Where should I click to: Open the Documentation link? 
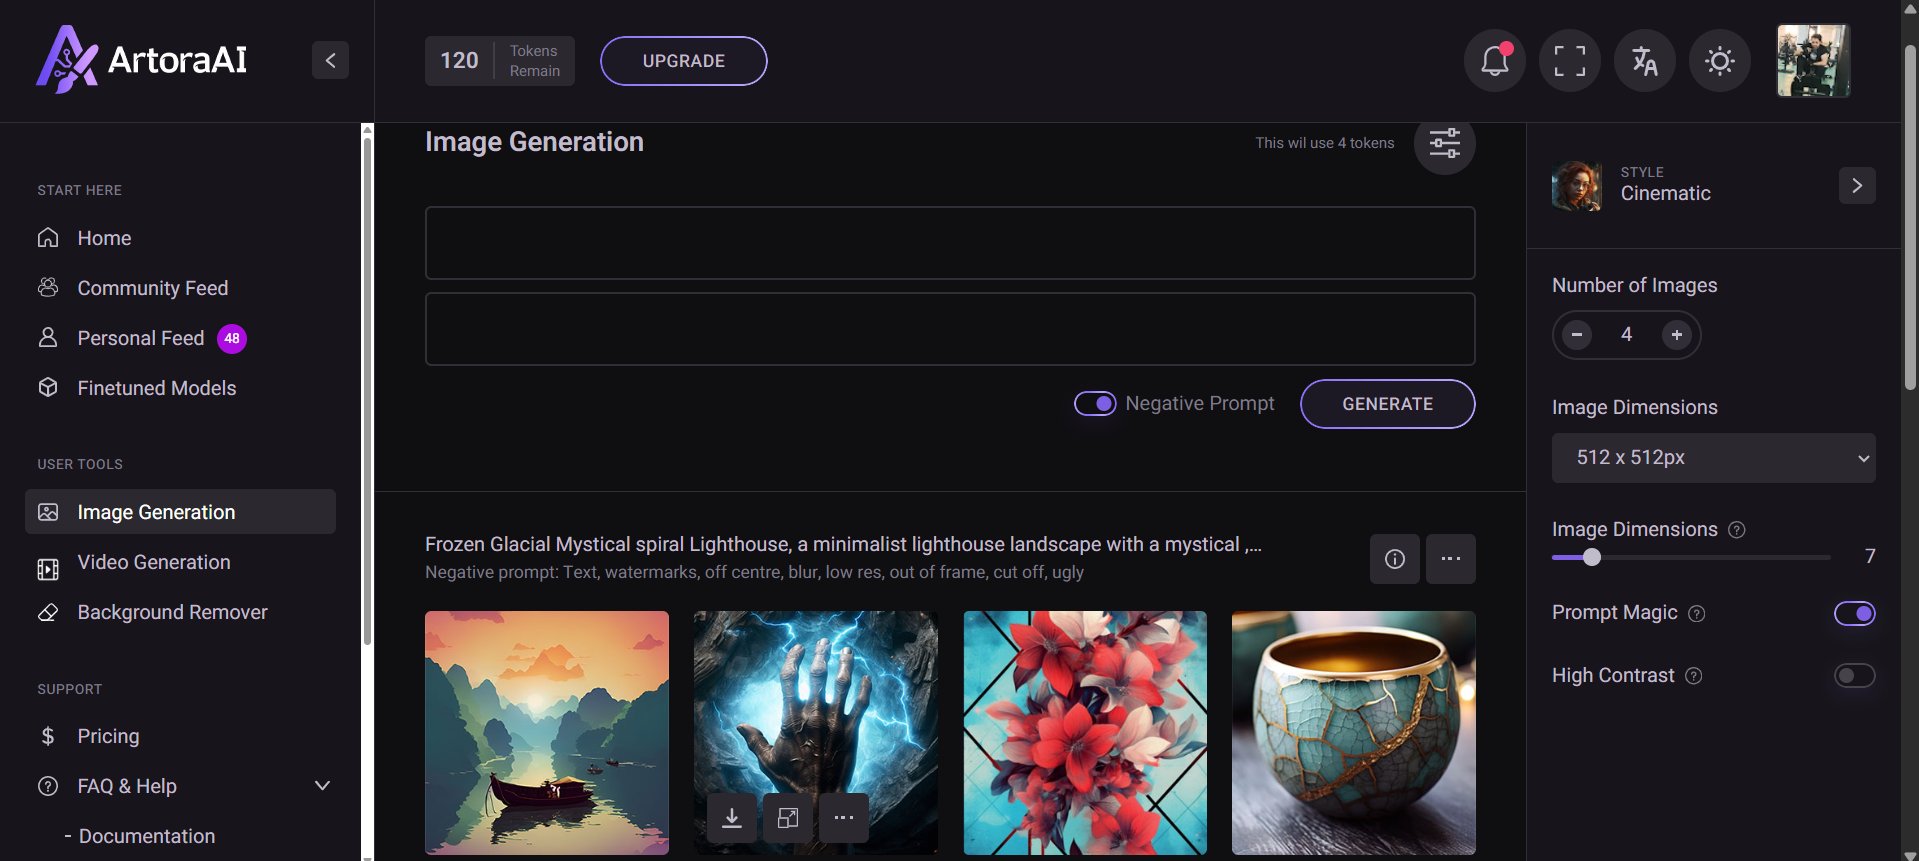pyautogui.click(x=147, y=836)
